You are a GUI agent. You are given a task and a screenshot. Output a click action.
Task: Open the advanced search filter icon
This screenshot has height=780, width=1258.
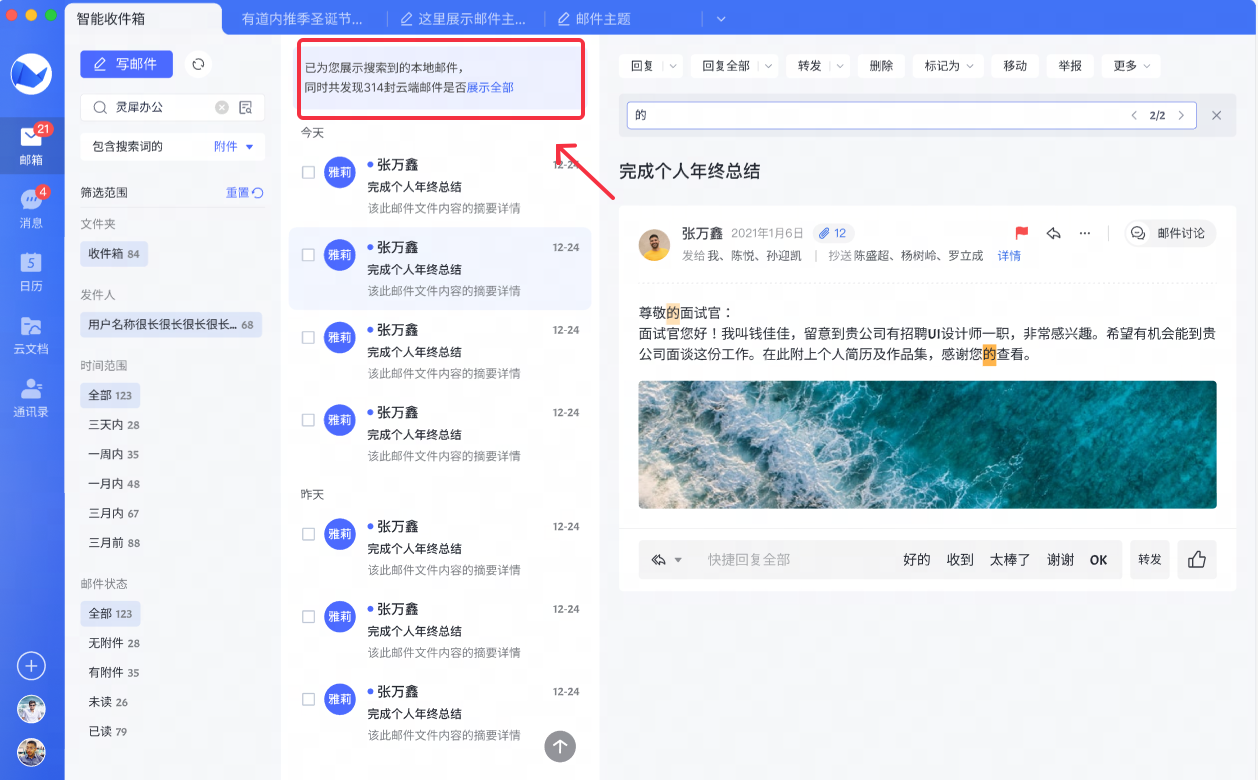(246, 107)
